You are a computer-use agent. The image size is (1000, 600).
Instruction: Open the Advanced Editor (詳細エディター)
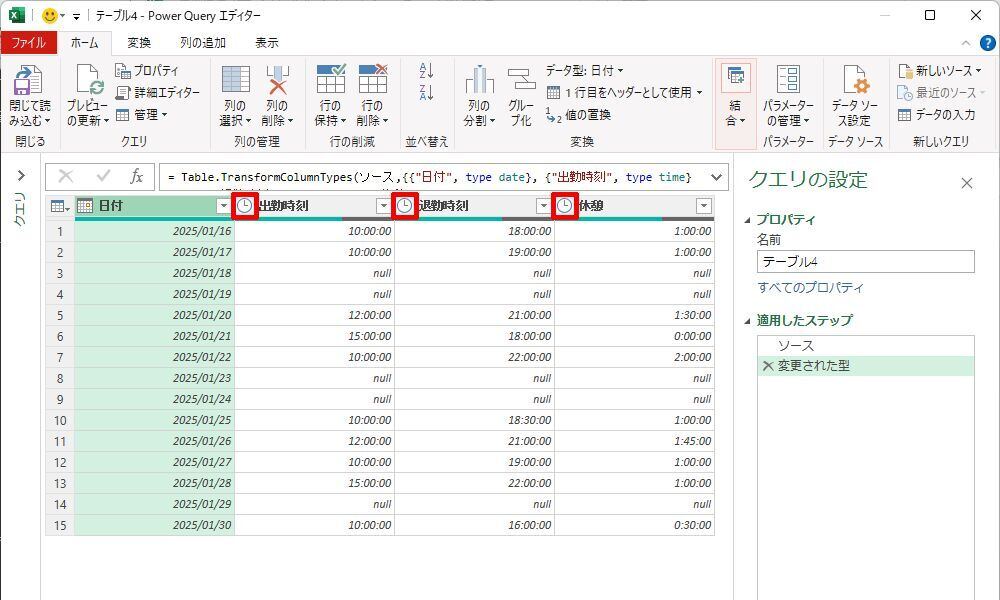tap(158, 92)
